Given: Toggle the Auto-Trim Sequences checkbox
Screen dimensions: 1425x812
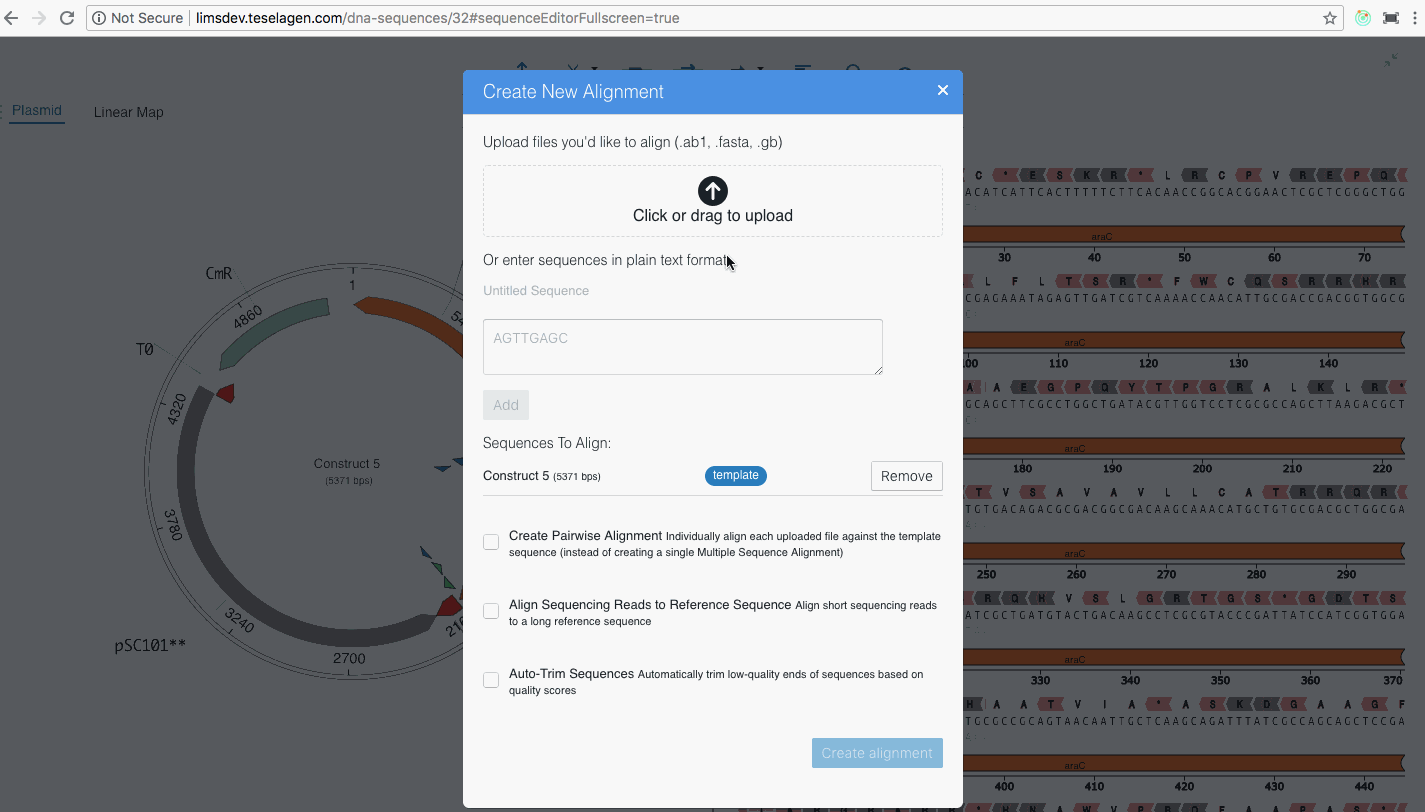Looking at the screenshot, I should 491,680.
